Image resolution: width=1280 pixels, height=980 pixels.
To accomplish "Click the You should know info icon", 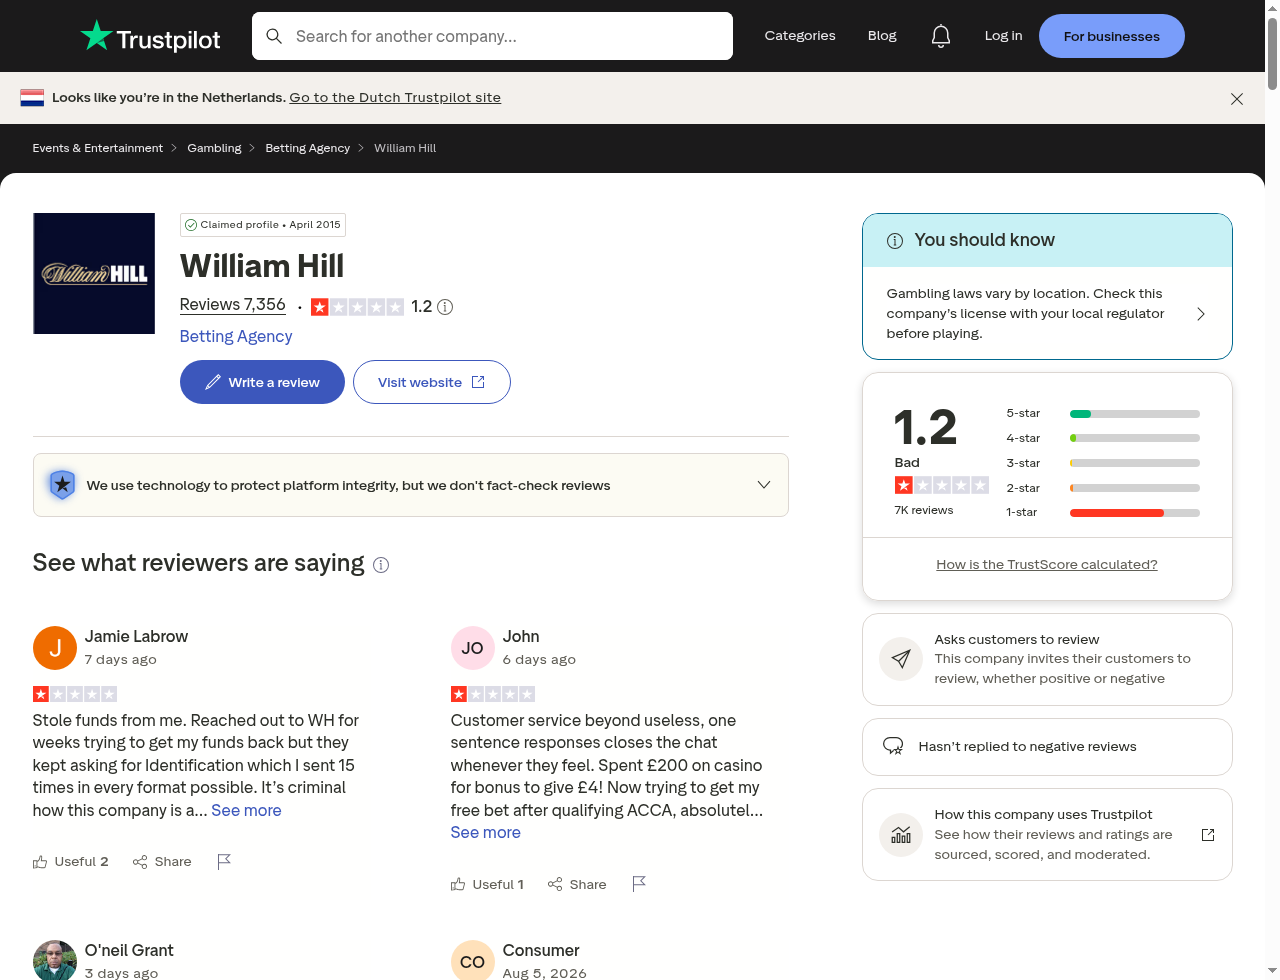I will [895, 241].
